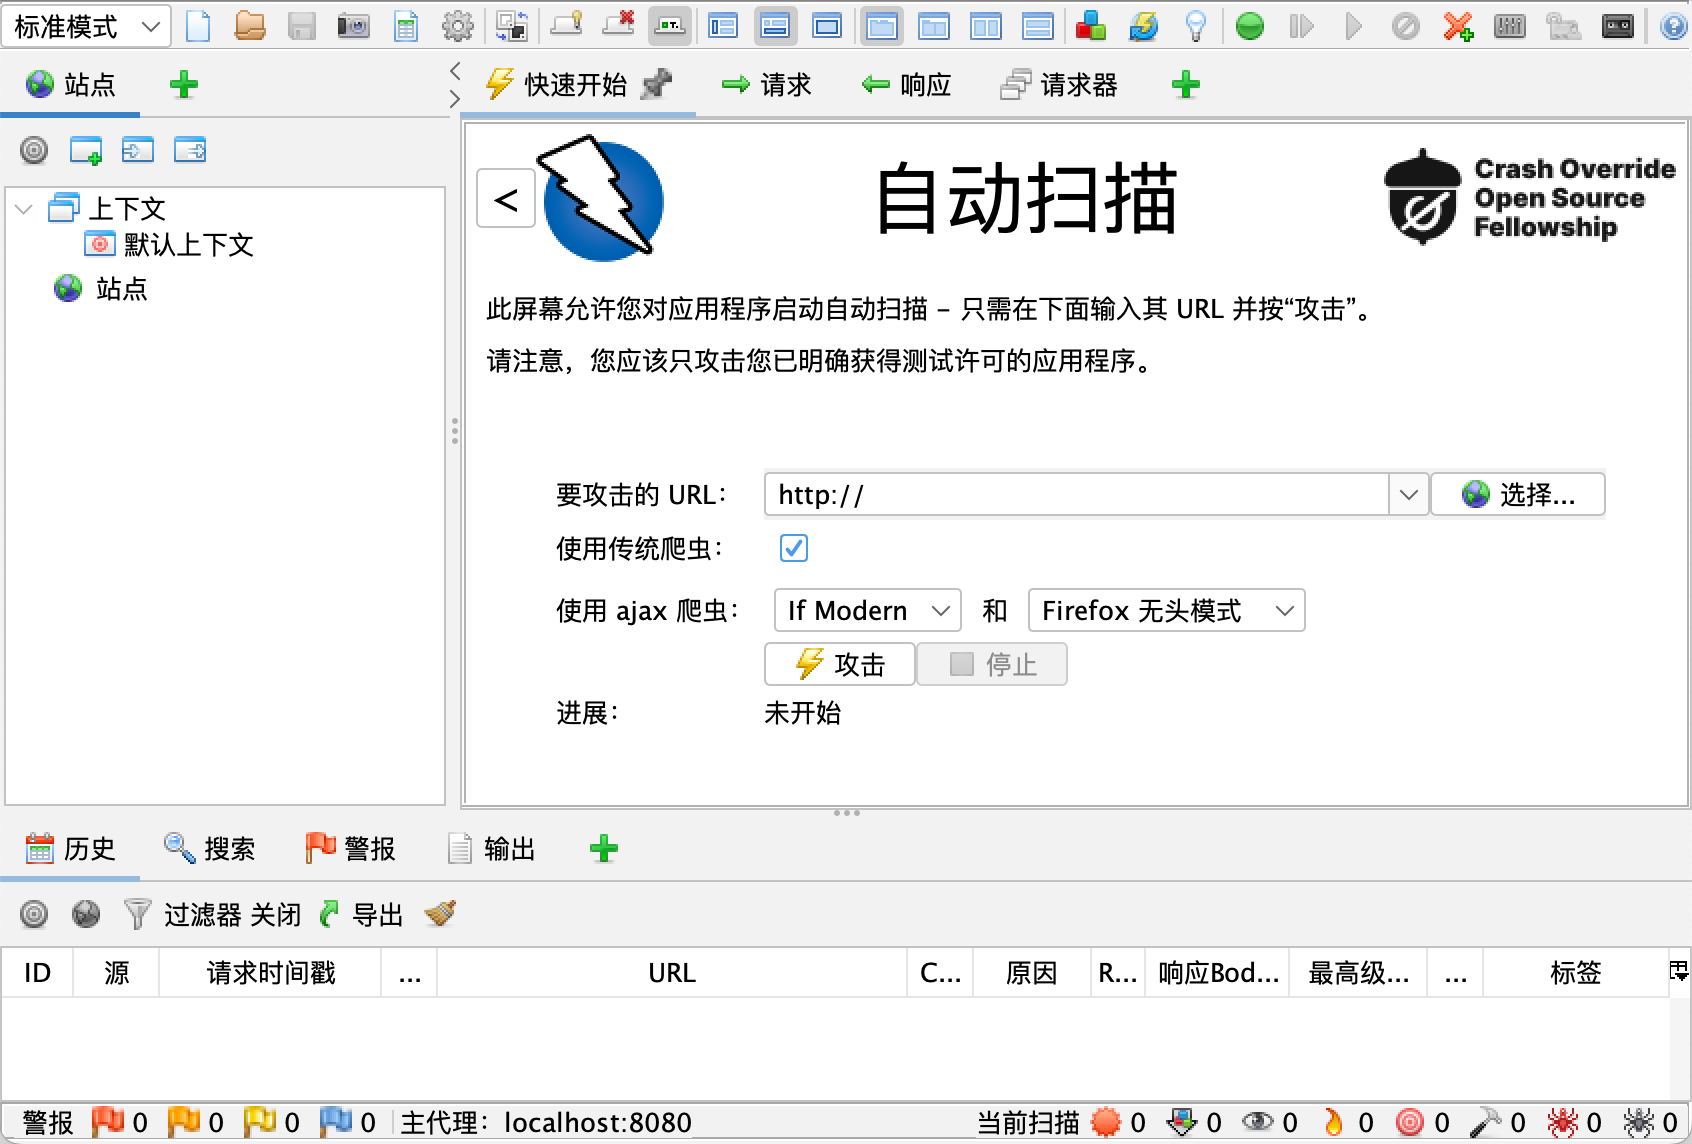Add a new tab beside the 站点 tab
1692x1144 pixels.
pos(184,85)
